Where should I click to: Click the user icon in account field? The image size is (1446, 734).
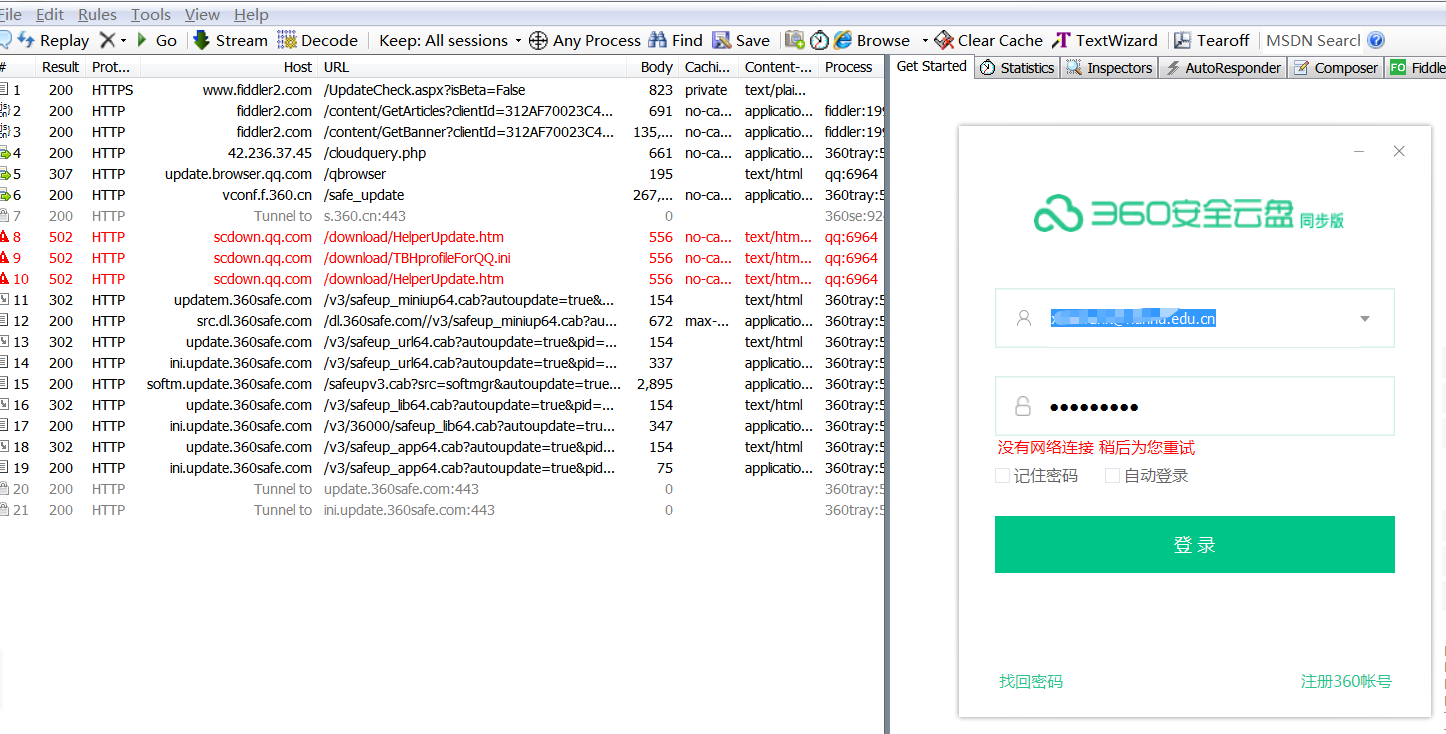click(x=1023, y=318)
